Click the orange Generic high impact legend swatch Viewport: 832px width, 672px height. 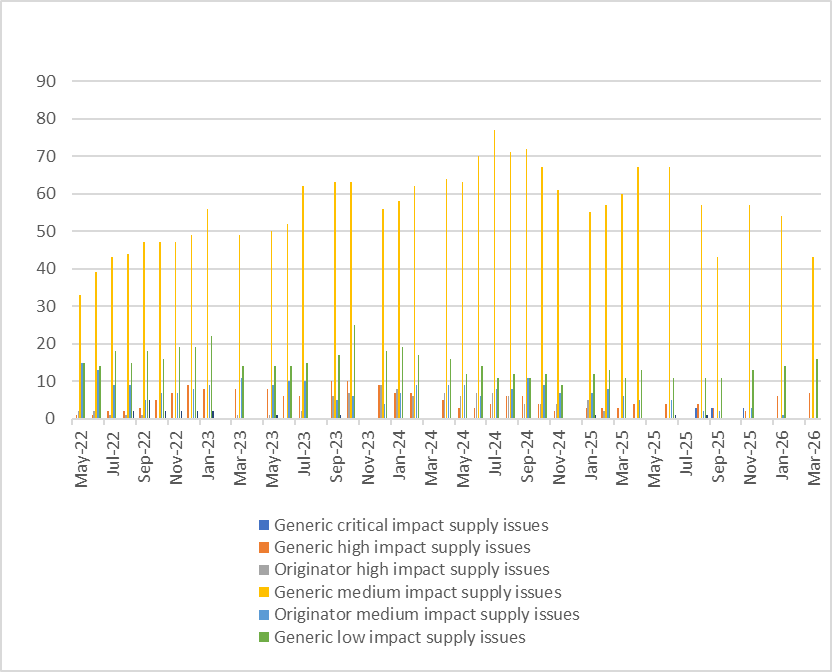(263, 548)
